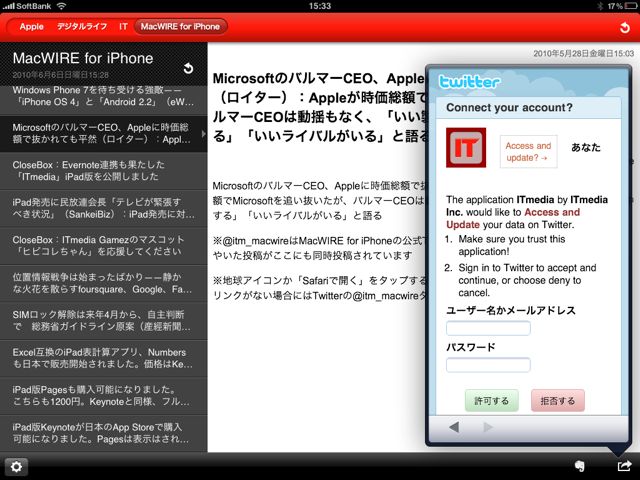Open iPad版Keynoteが日本のApp Store article

coord(104,433)
